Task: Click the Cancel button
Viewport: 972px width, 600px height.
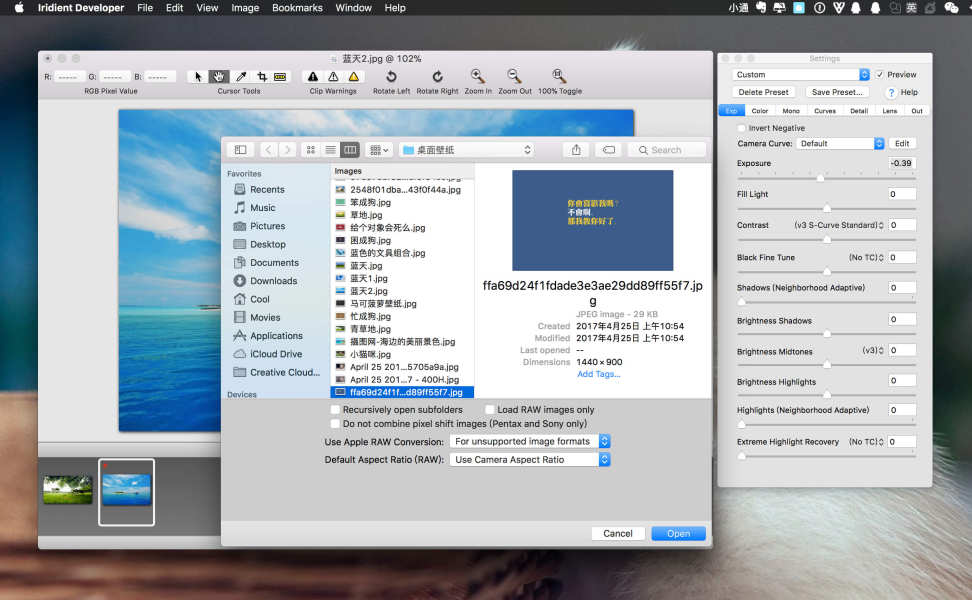Action: (x=618, y=534)
